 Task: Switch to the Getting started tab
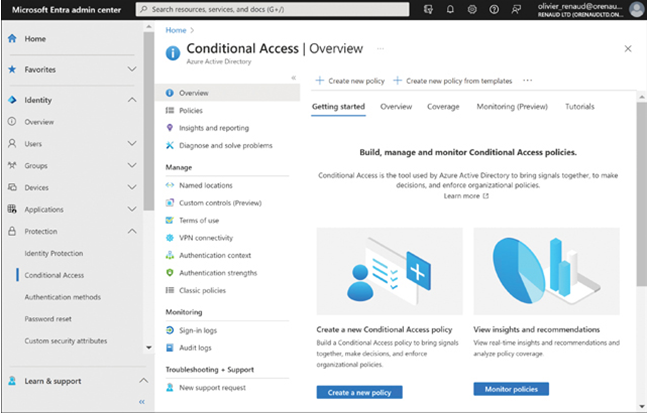(338, 107)
